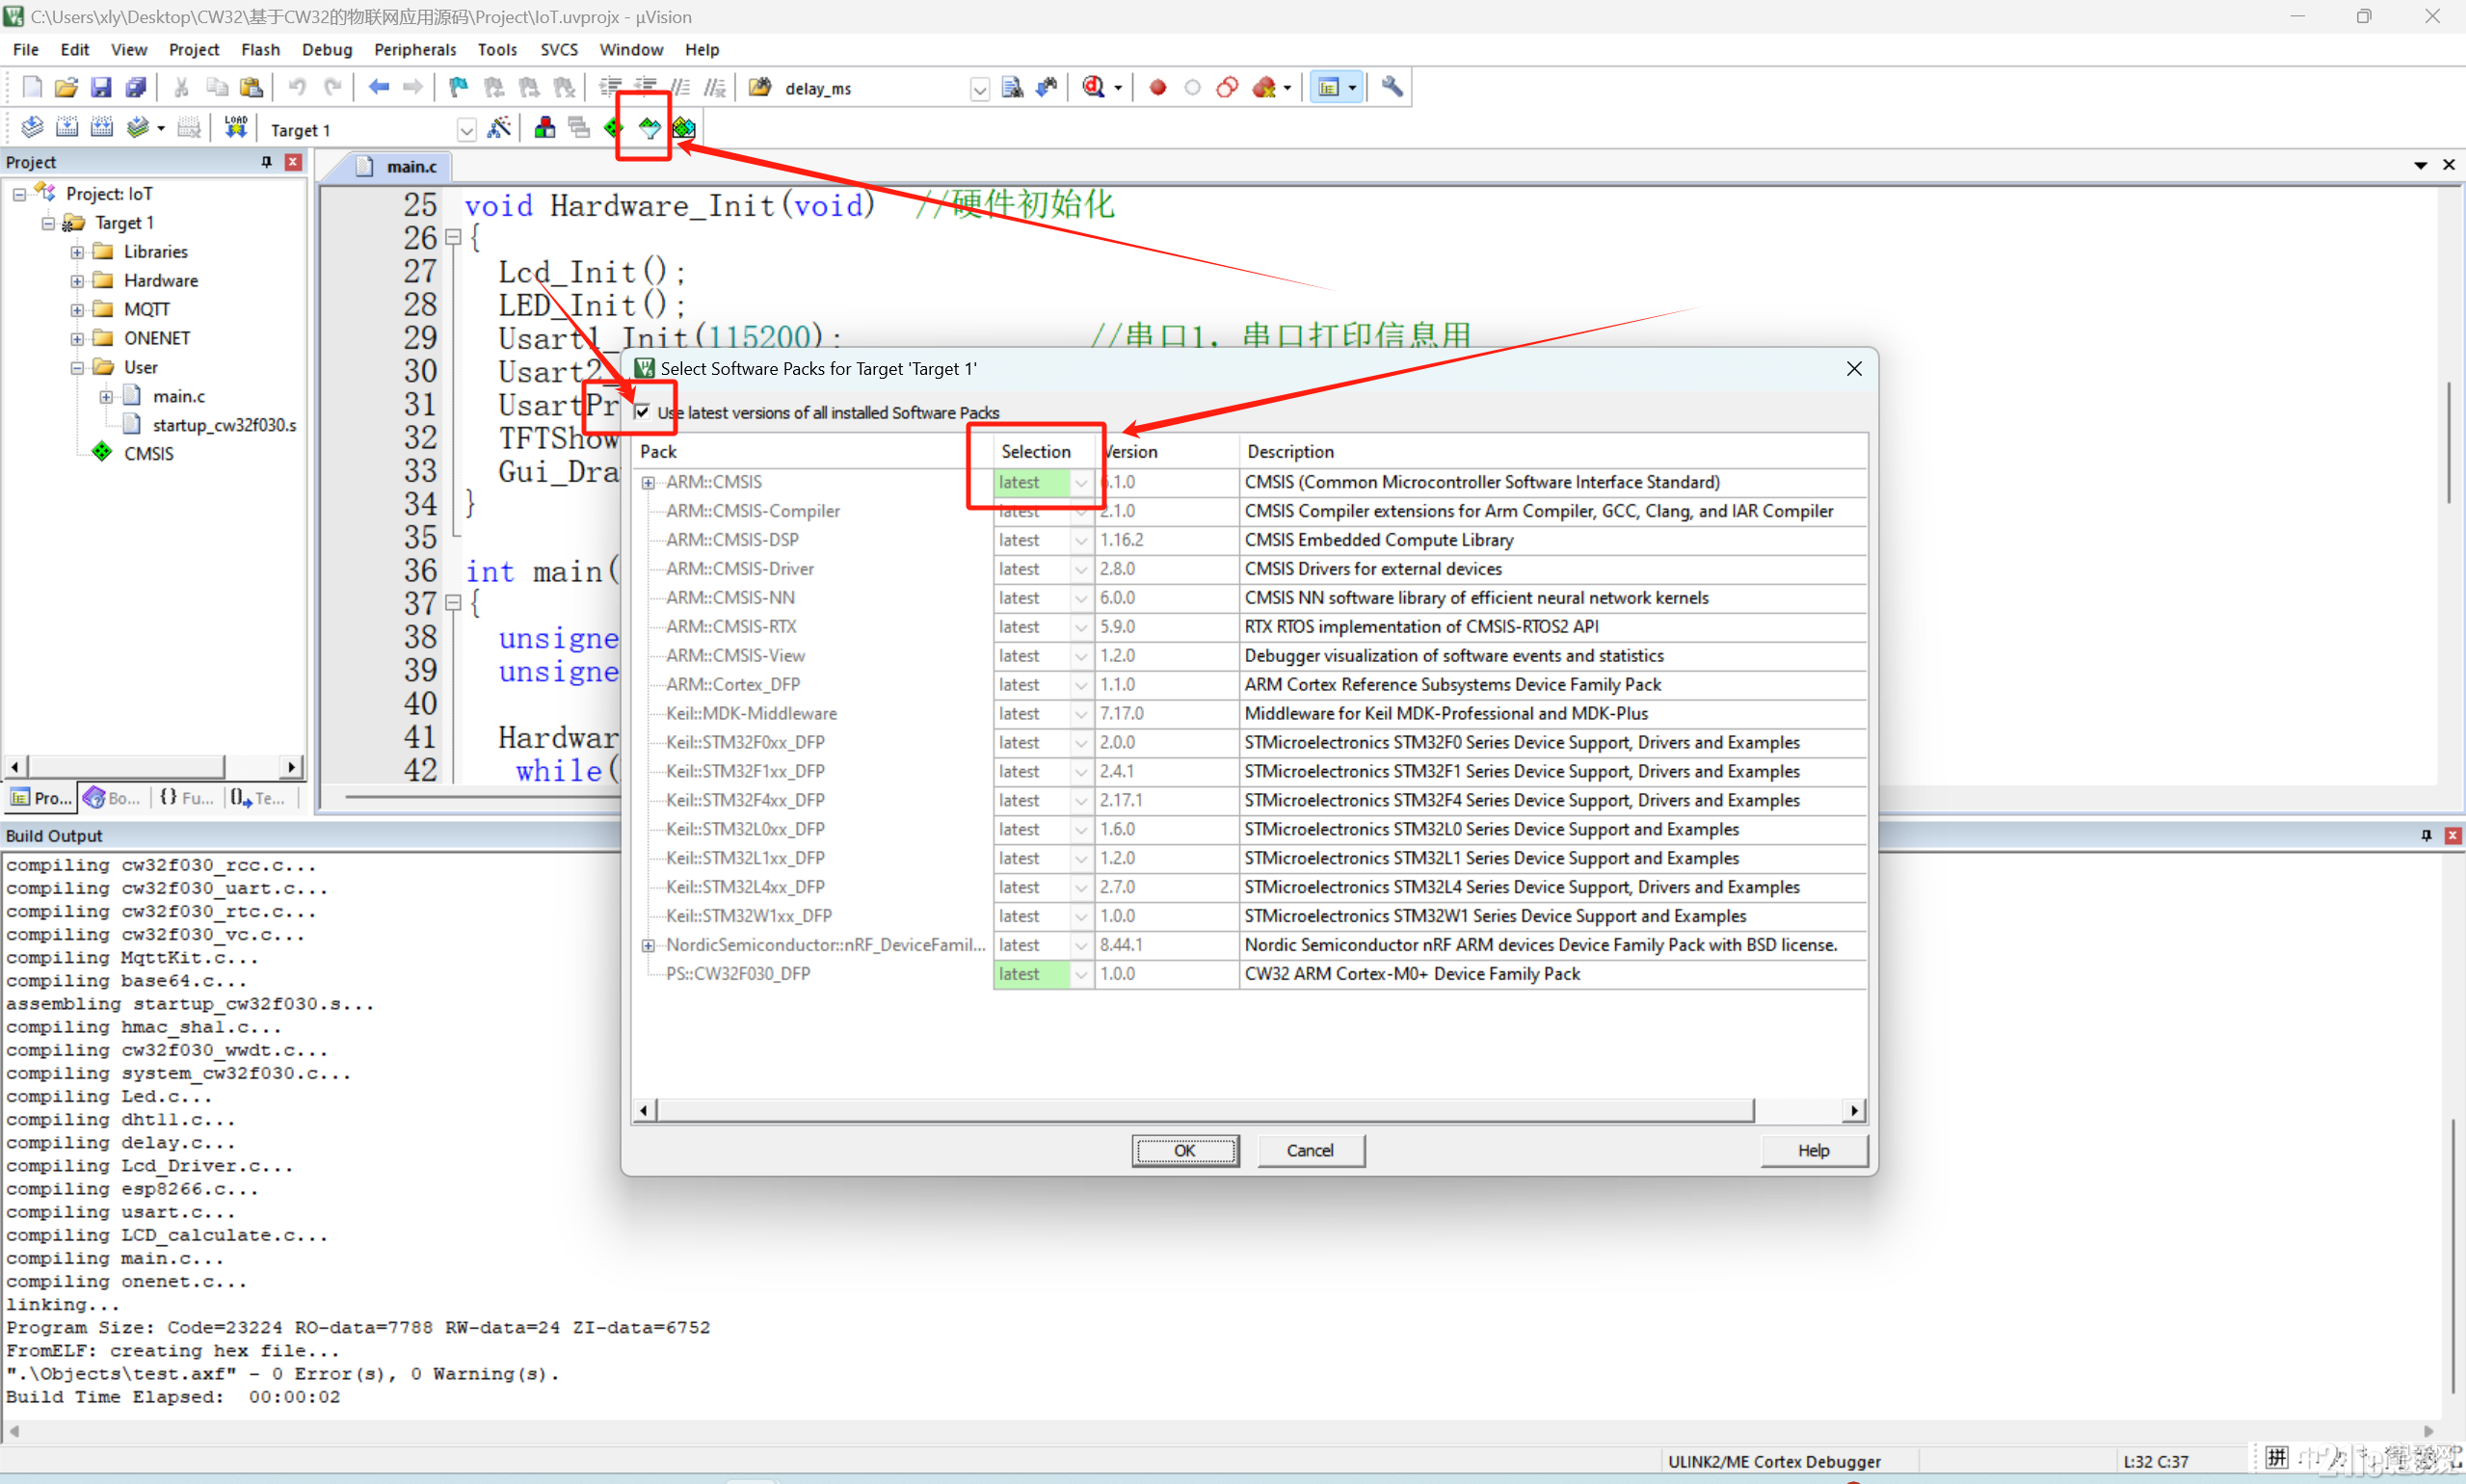Click the Paste clipboard icon
2466x1484 pixels.
tap(252, 88)
